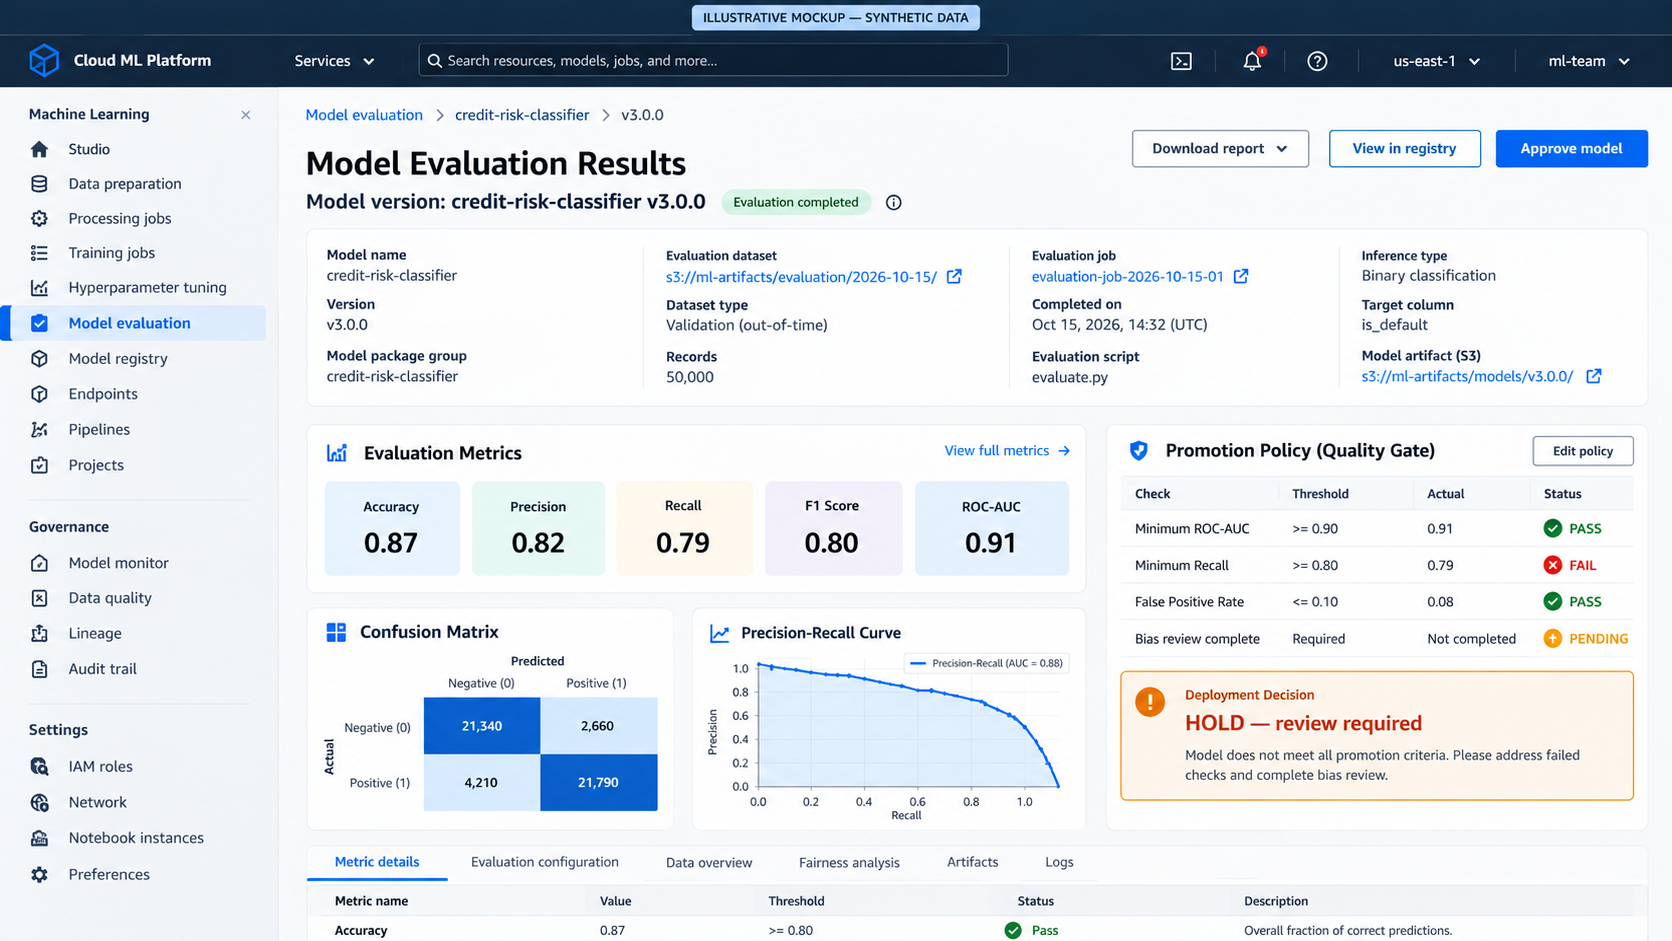1672x941 pixels.
Task: Focus the search resources input field
Action: click(713, 61)
